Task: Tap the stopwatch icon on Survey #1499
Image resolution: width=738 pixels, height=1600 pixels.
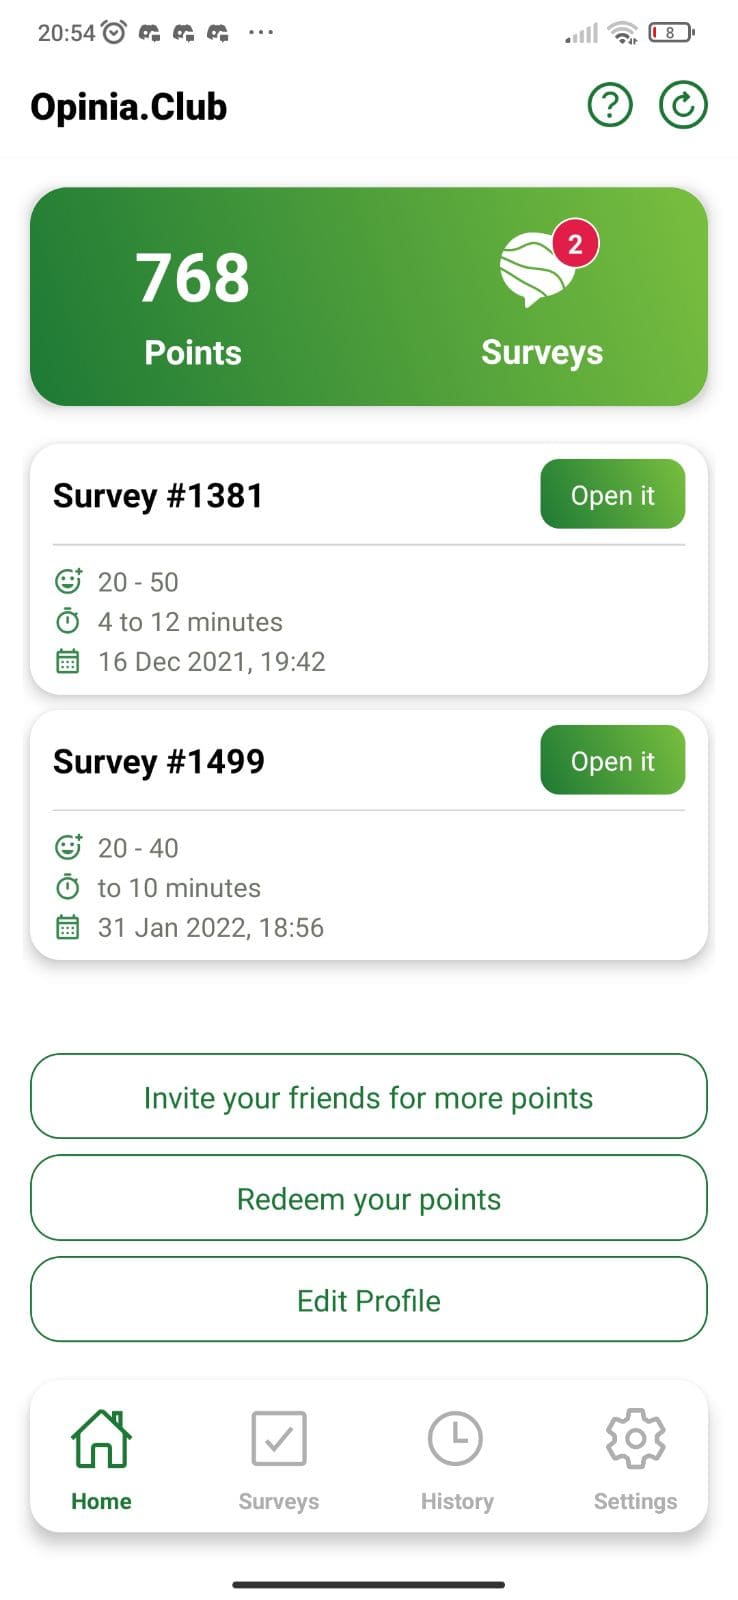Action: [x=67, y=887]
